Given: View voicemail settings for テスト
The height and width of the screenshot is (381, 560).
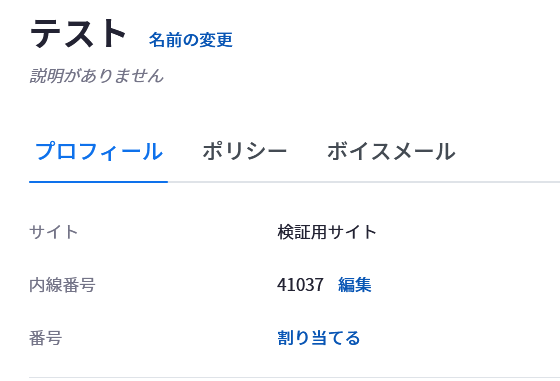Looking at the screenshot, I should 391,151.
